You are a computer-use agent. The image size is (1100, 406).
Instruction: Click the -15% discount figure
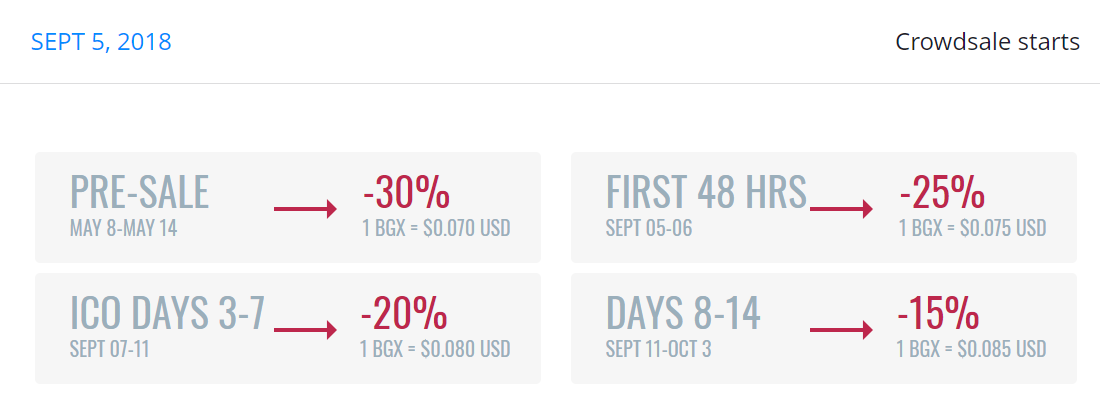pyautogui.click(x=938, y=313)
